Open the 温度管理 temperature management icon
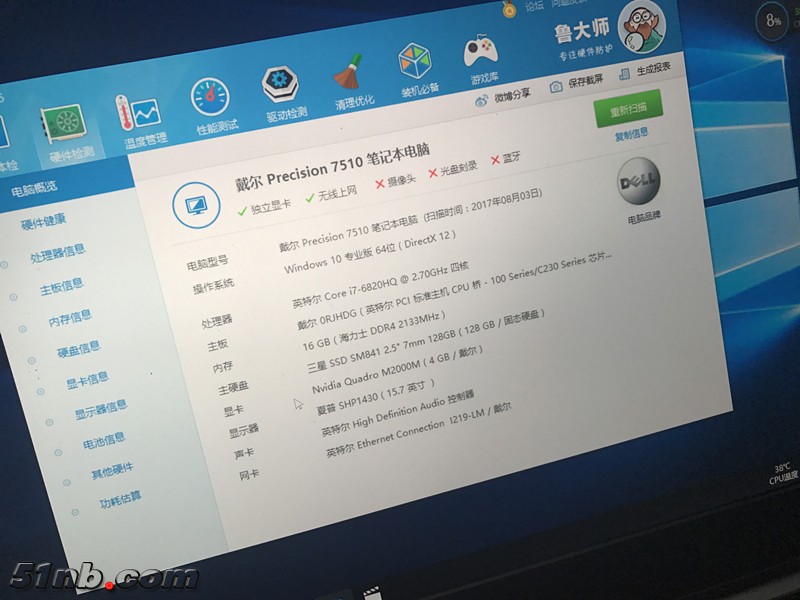 click(140, 118)
